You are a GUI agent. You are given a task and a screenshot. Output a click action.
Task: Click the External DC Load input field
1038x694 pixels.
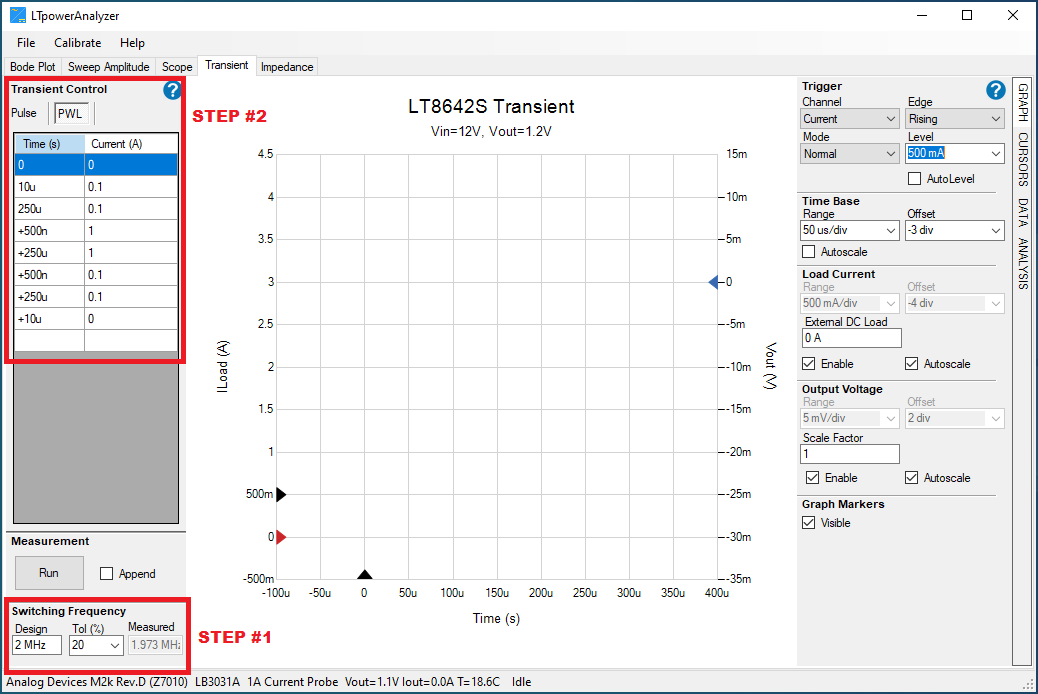pyautogui.click(x=851, y=338)
